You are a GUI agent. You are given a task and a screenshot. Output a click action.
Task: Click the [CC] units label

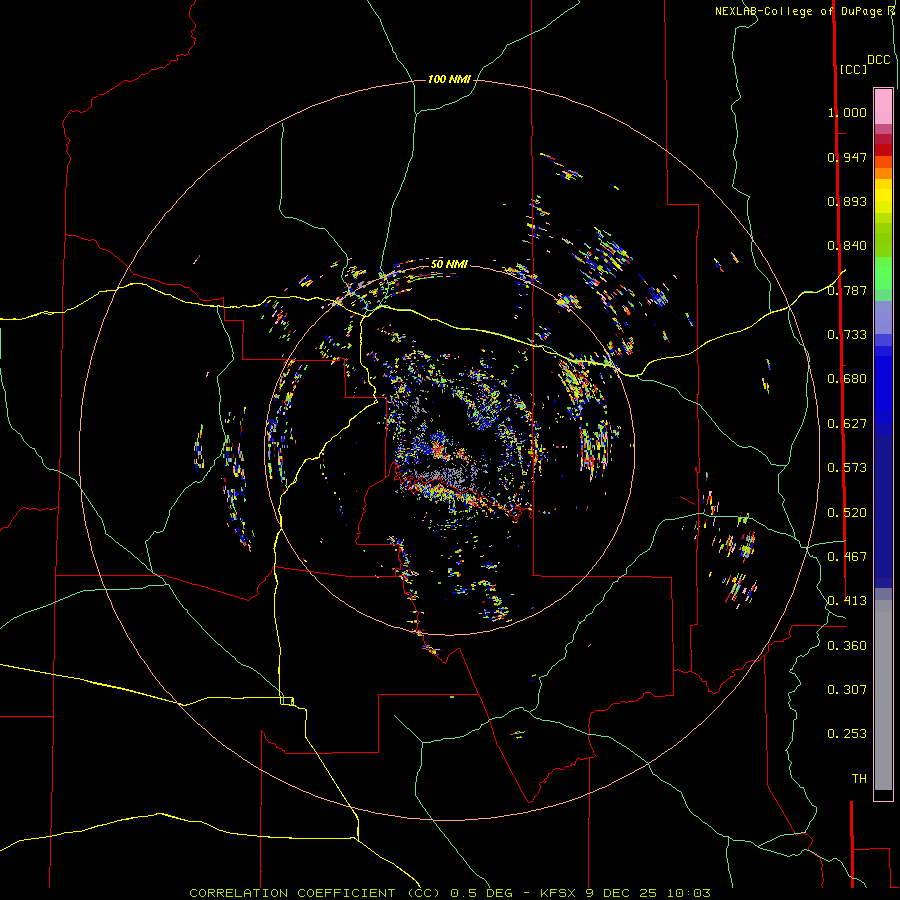point(853,69)
